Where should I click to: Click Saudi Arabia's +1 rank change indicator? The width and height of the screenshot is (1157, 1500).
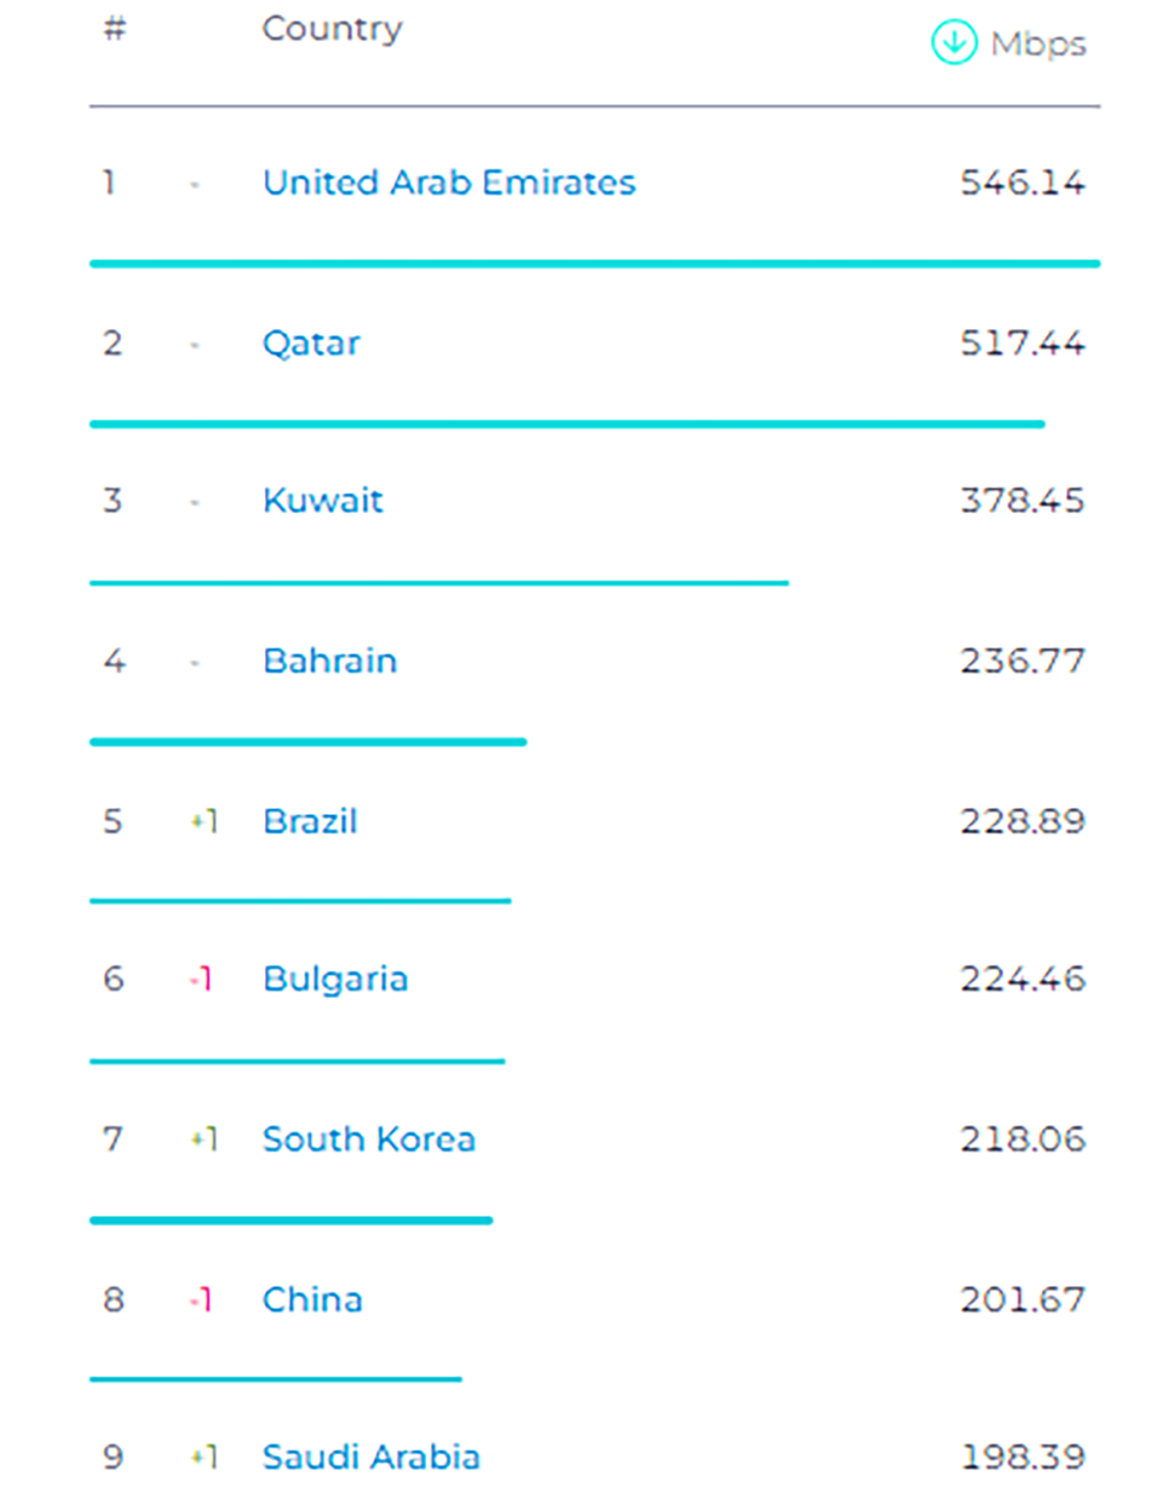pyautogui.click(x=205, y=1458)
